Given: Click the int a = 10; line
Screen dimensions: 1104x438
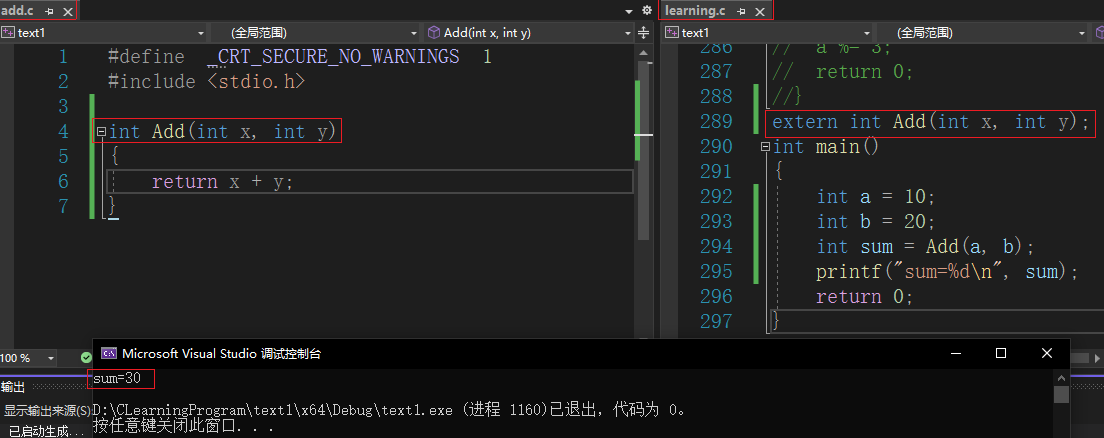Looking at the screenshot, I should (876, 196).
